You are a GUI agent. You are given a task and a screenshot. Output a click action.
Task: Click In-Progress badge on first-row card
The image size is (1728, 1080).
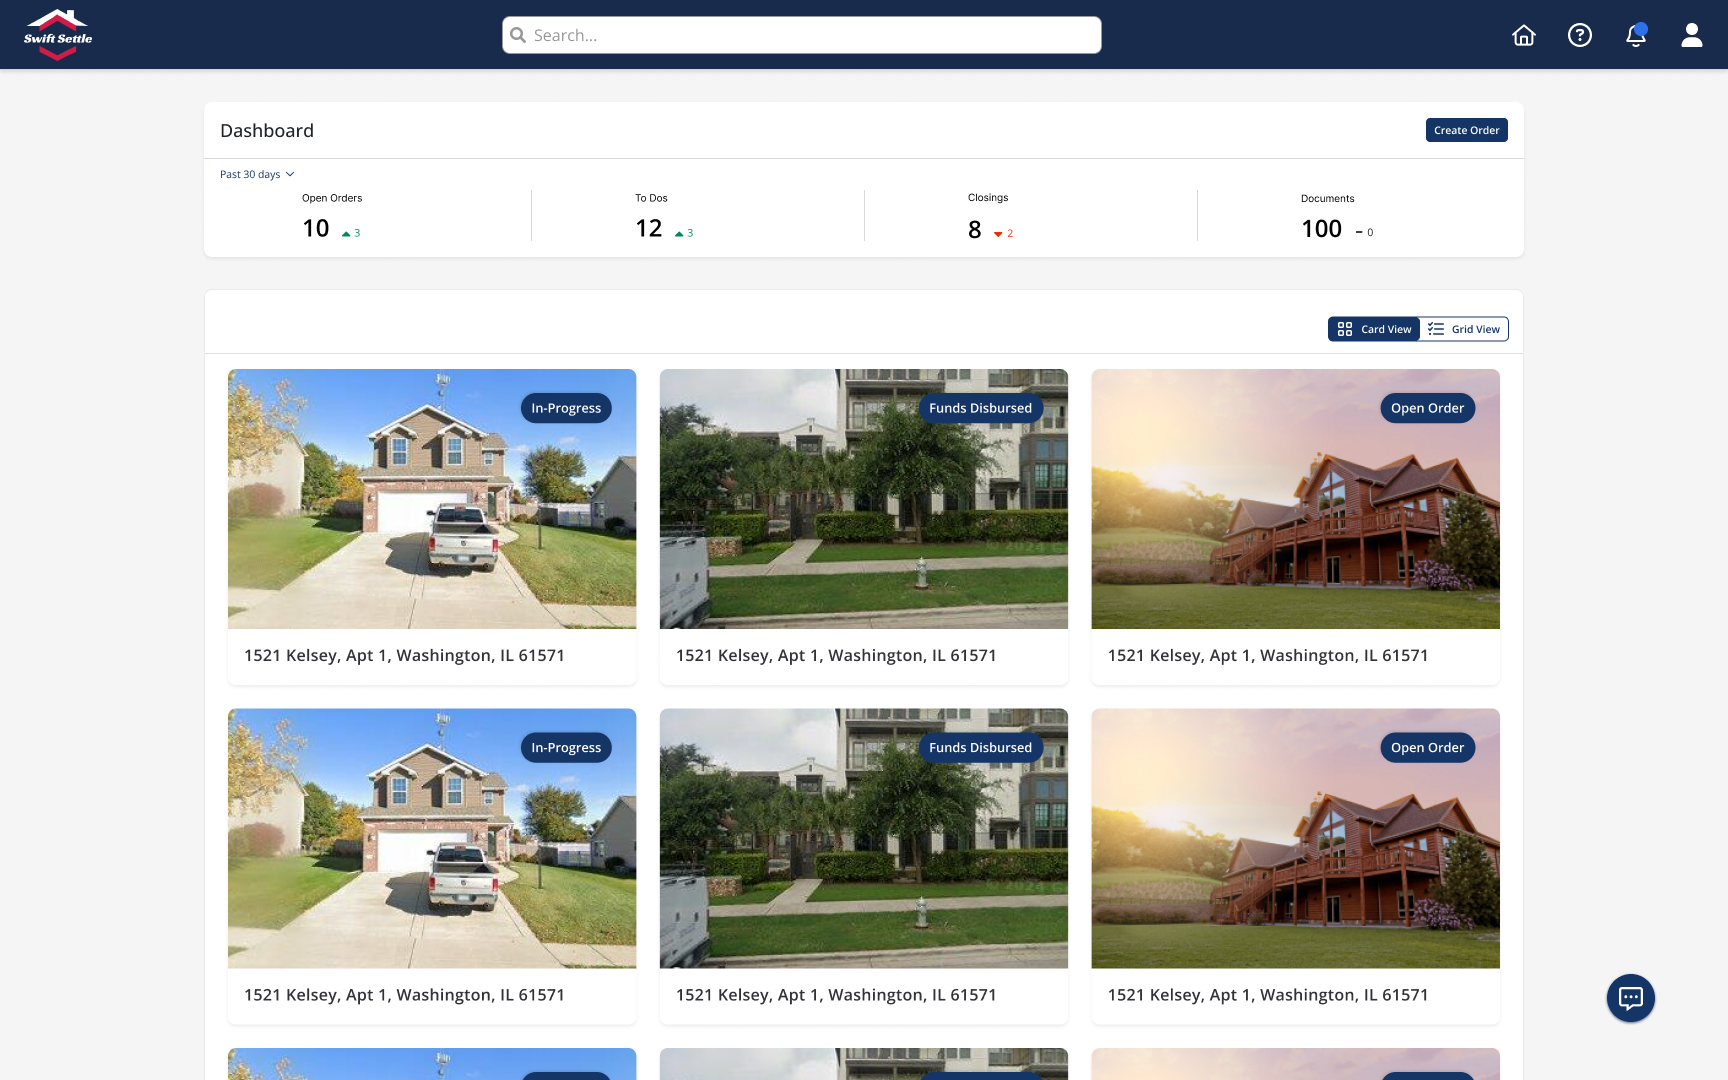566,408
